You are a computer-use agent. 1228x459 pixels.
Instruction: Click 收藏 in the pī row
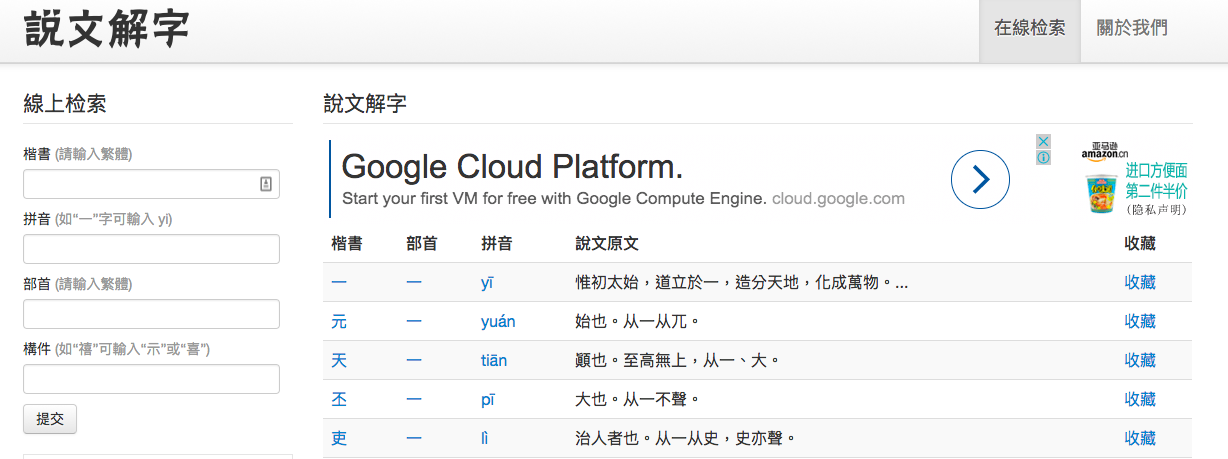click(1140, 399)
